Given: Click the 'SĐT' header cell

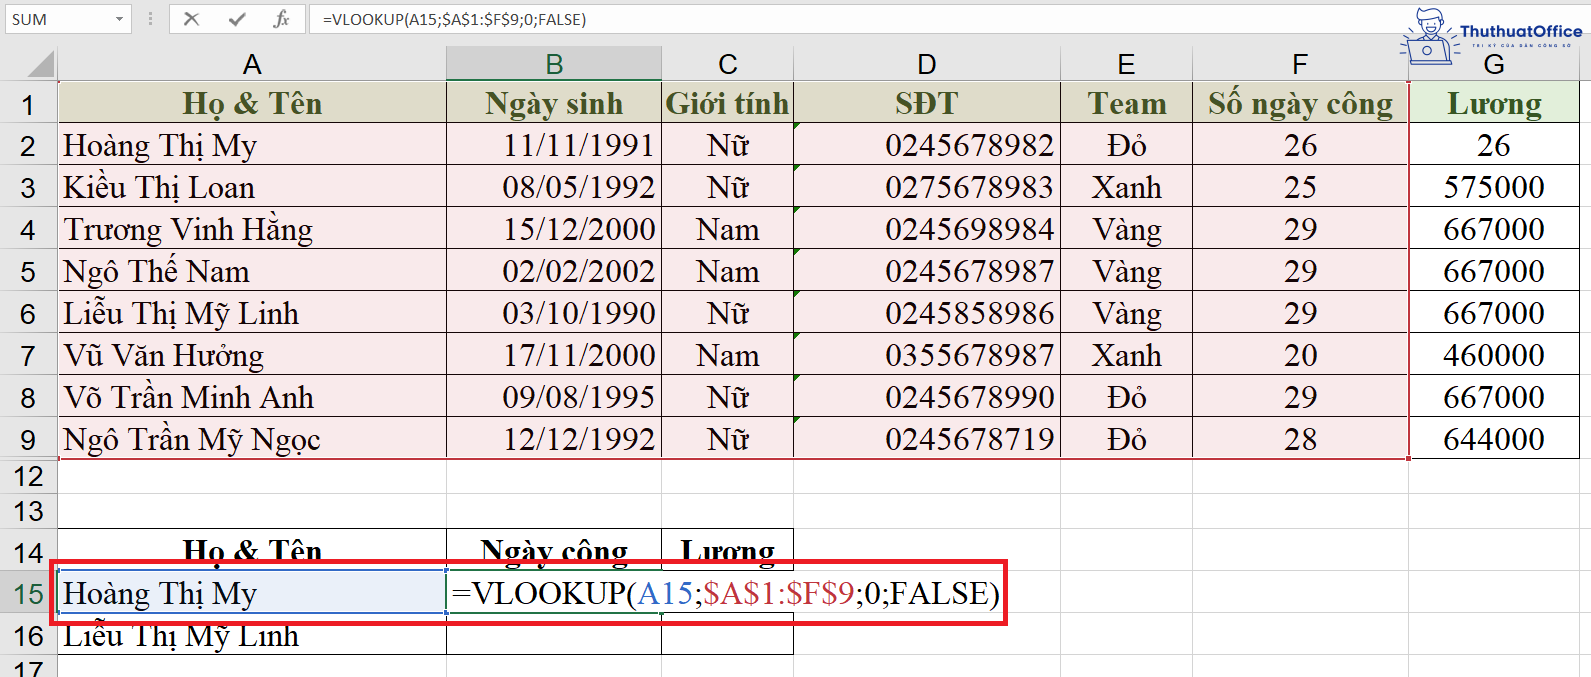Looking at the screenshot, I should [927, 103].
